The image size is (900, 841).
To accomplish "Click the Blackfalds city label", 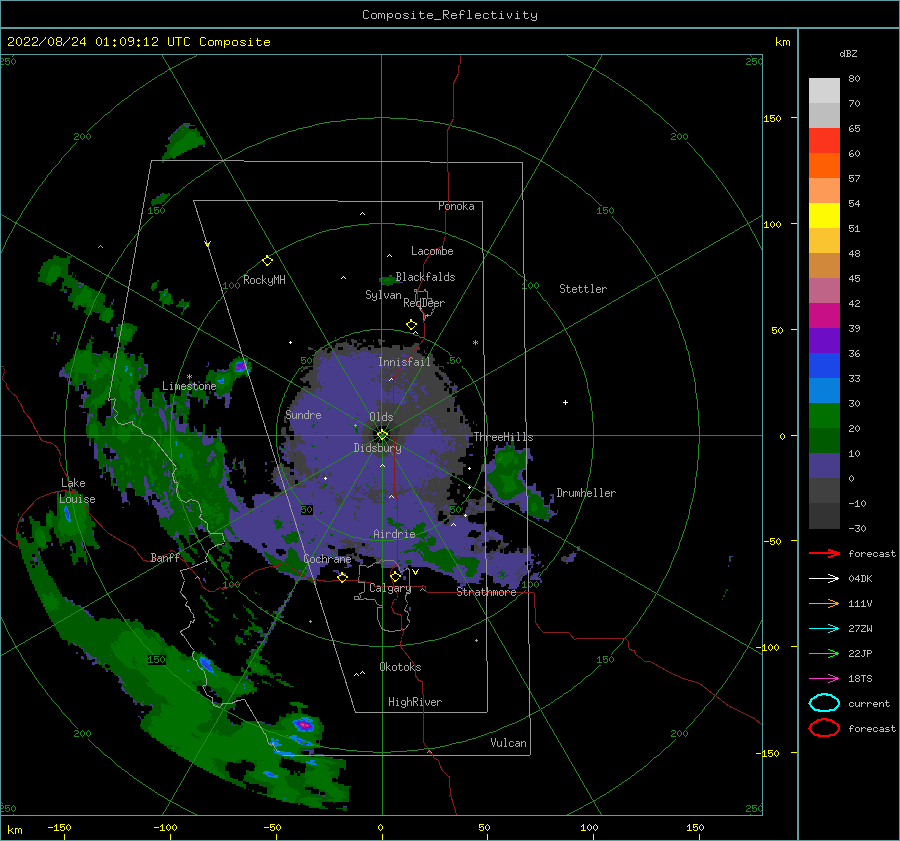I will coord(425,277).
